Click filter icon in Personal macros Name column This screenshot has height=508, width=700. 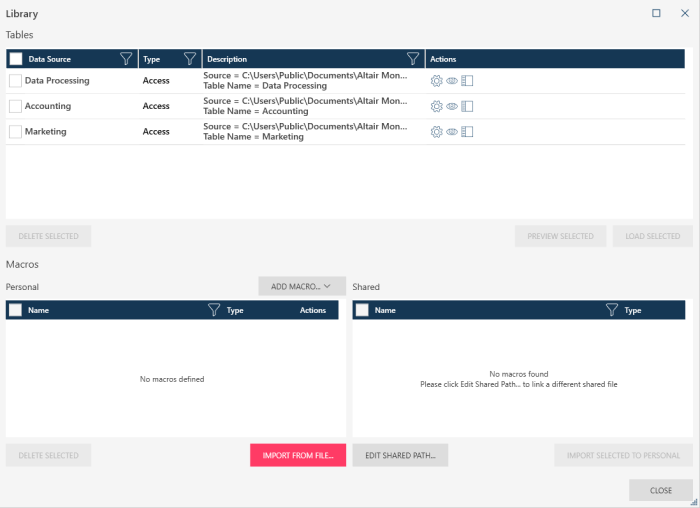(x=213, y=311)
